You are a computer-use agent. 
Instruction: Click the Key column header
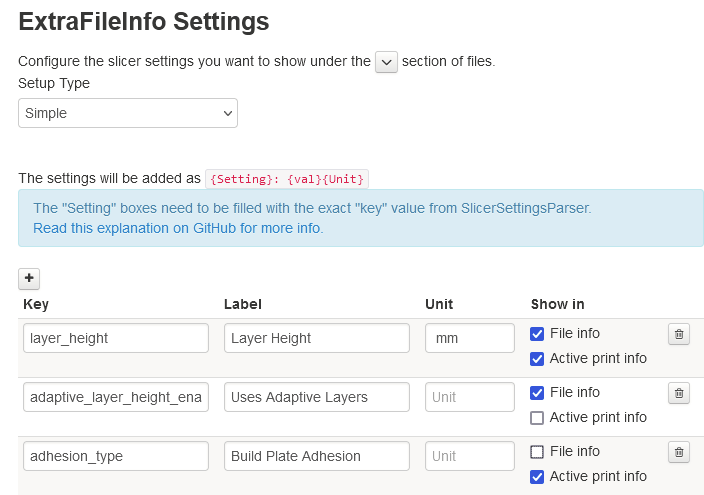click(x=36, y=304)
